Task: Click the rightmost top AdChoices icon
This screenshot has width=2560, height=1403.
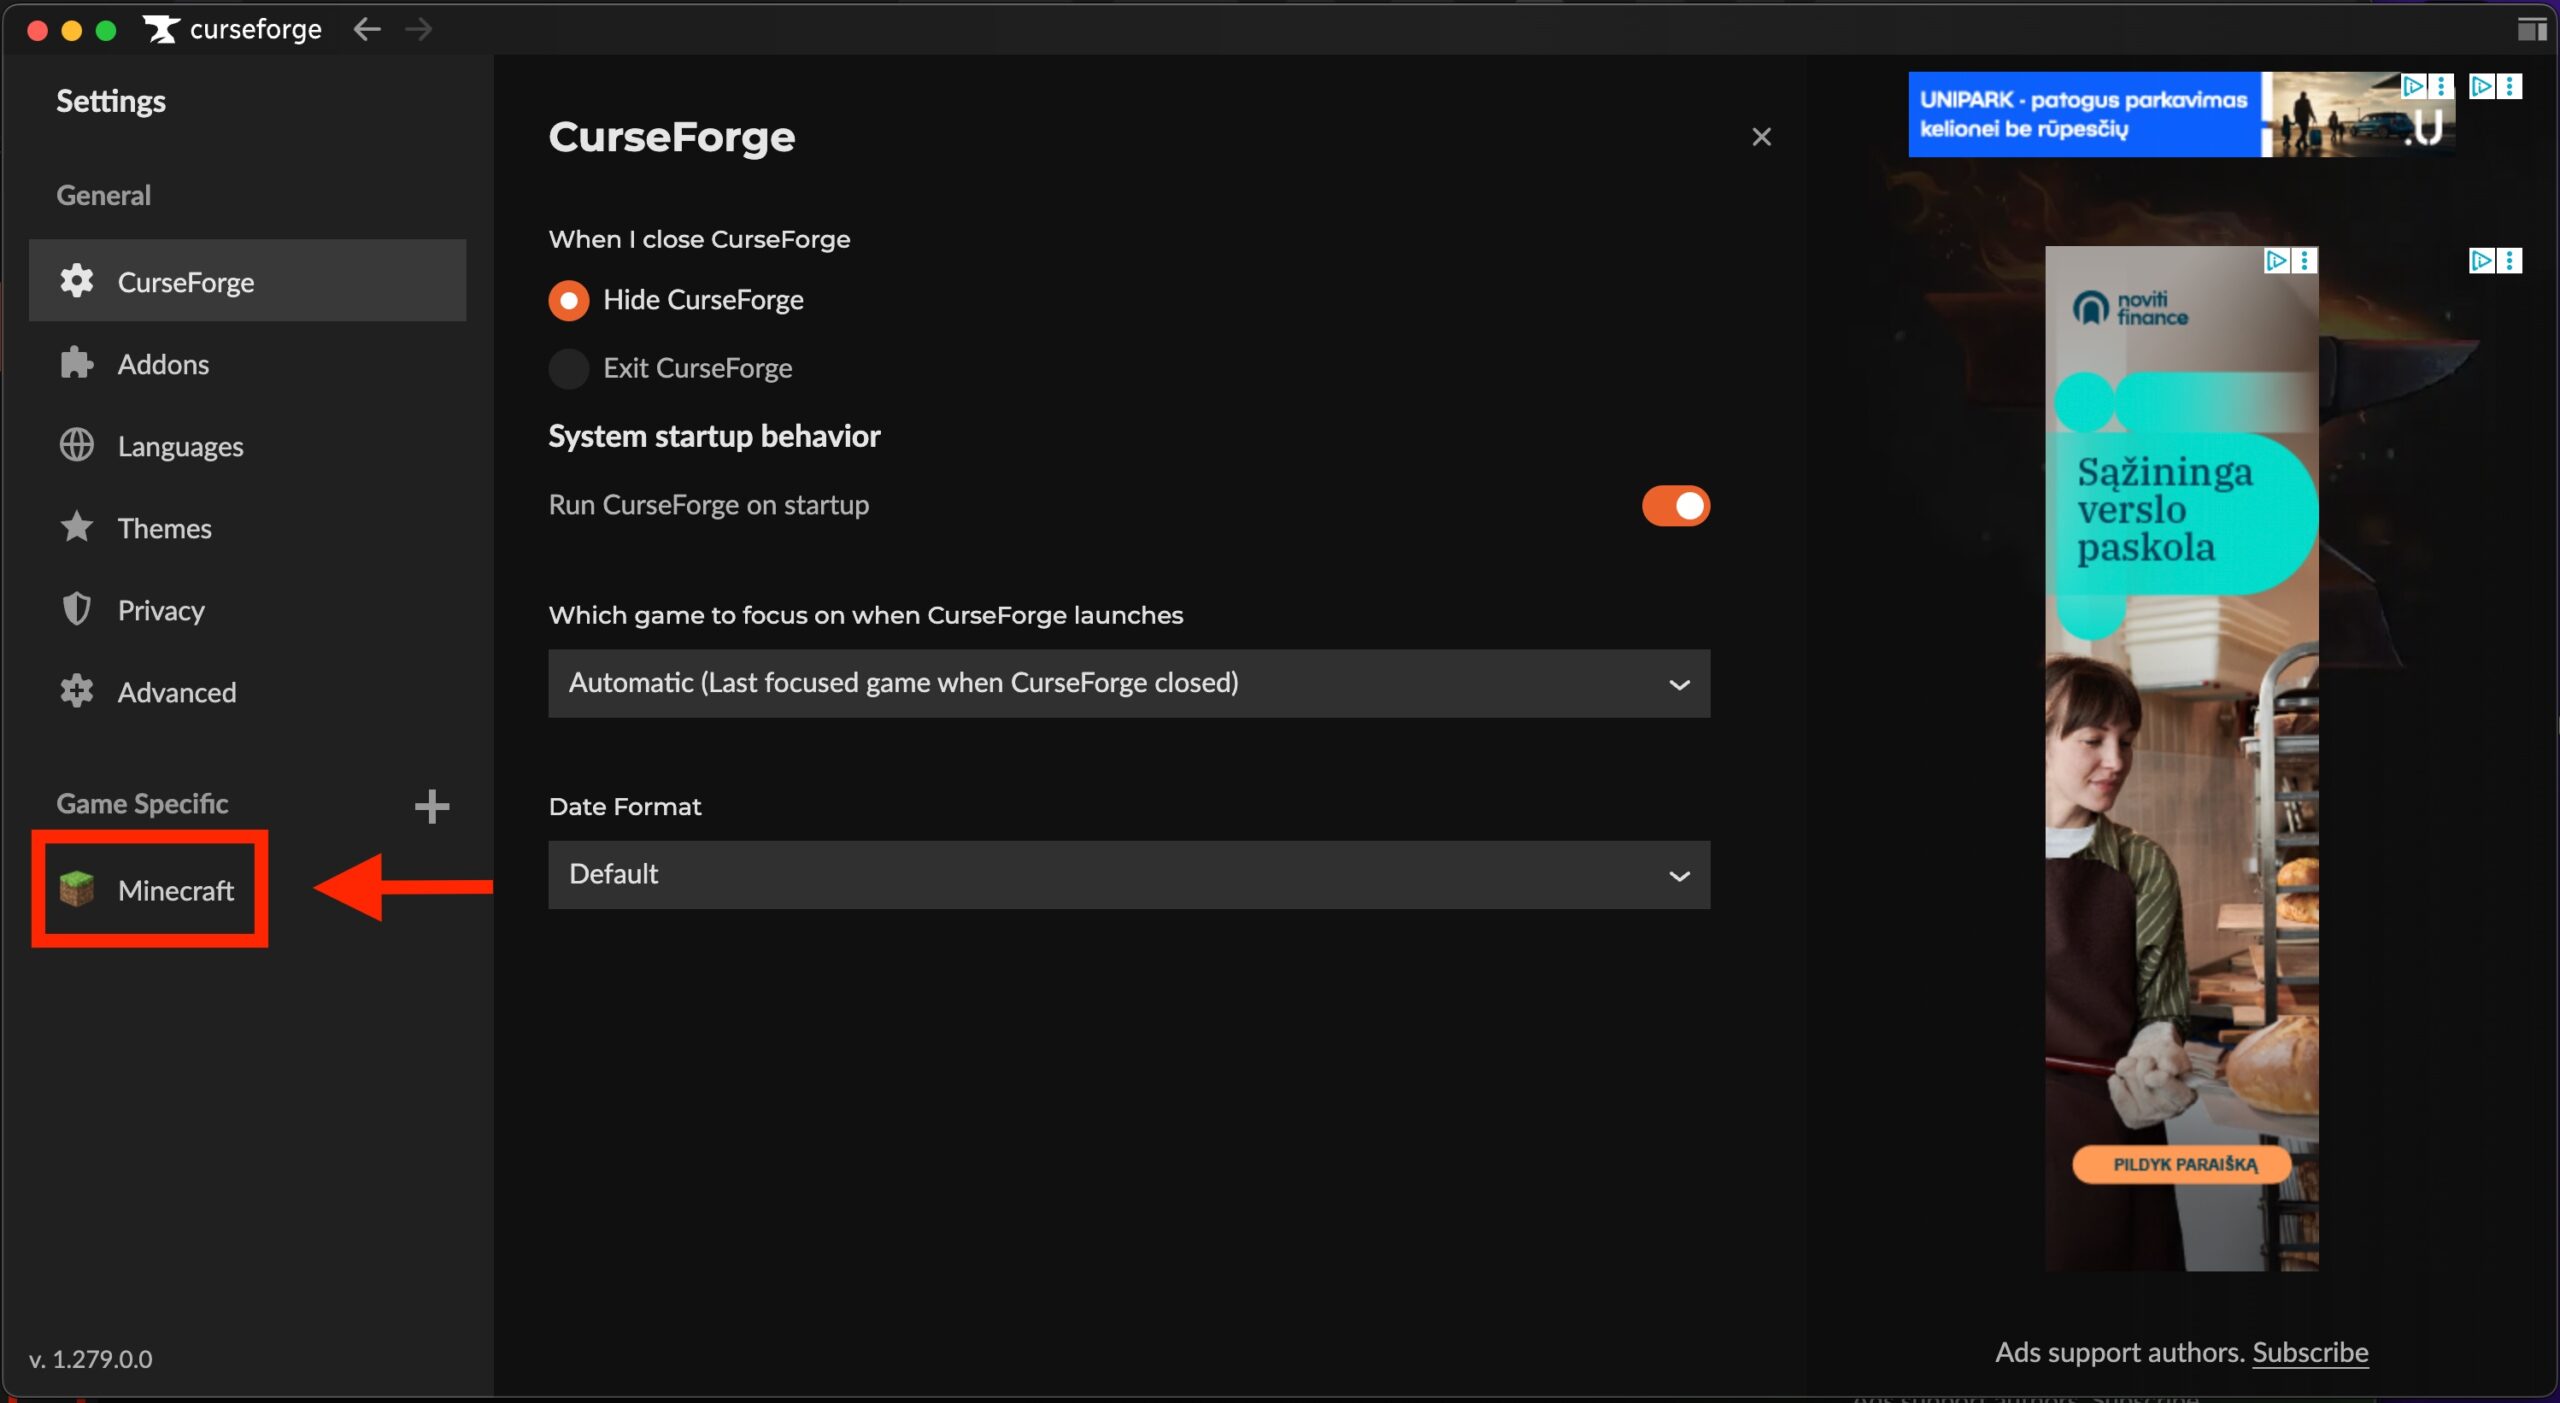Action: tap(2481, 86)
